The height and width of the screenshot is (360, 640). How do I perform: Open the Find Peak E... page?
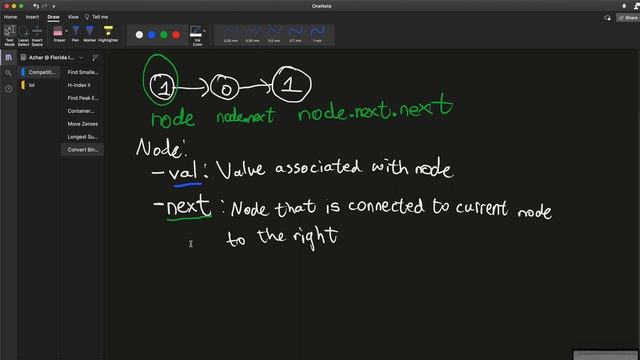point(82,98)
